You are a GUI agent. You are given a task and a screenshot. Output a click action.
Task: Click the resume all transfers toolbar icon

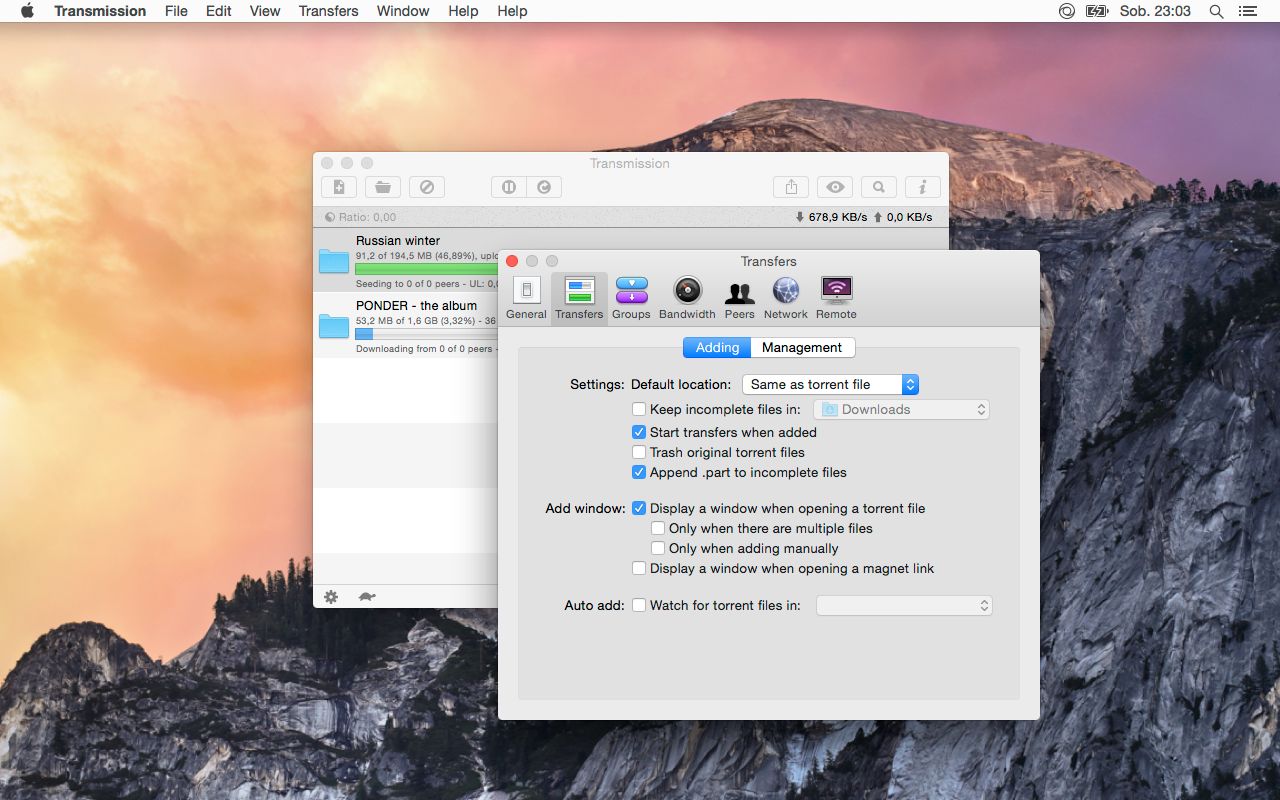[544, 187]
